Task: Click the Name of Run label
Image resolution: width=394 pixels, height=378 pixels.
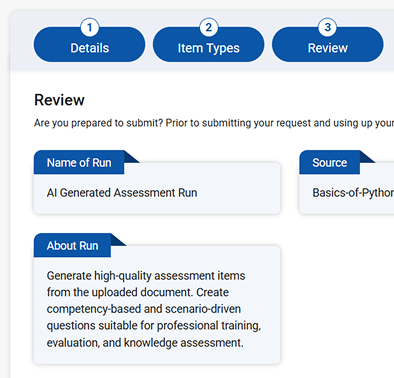Action: 79,163
